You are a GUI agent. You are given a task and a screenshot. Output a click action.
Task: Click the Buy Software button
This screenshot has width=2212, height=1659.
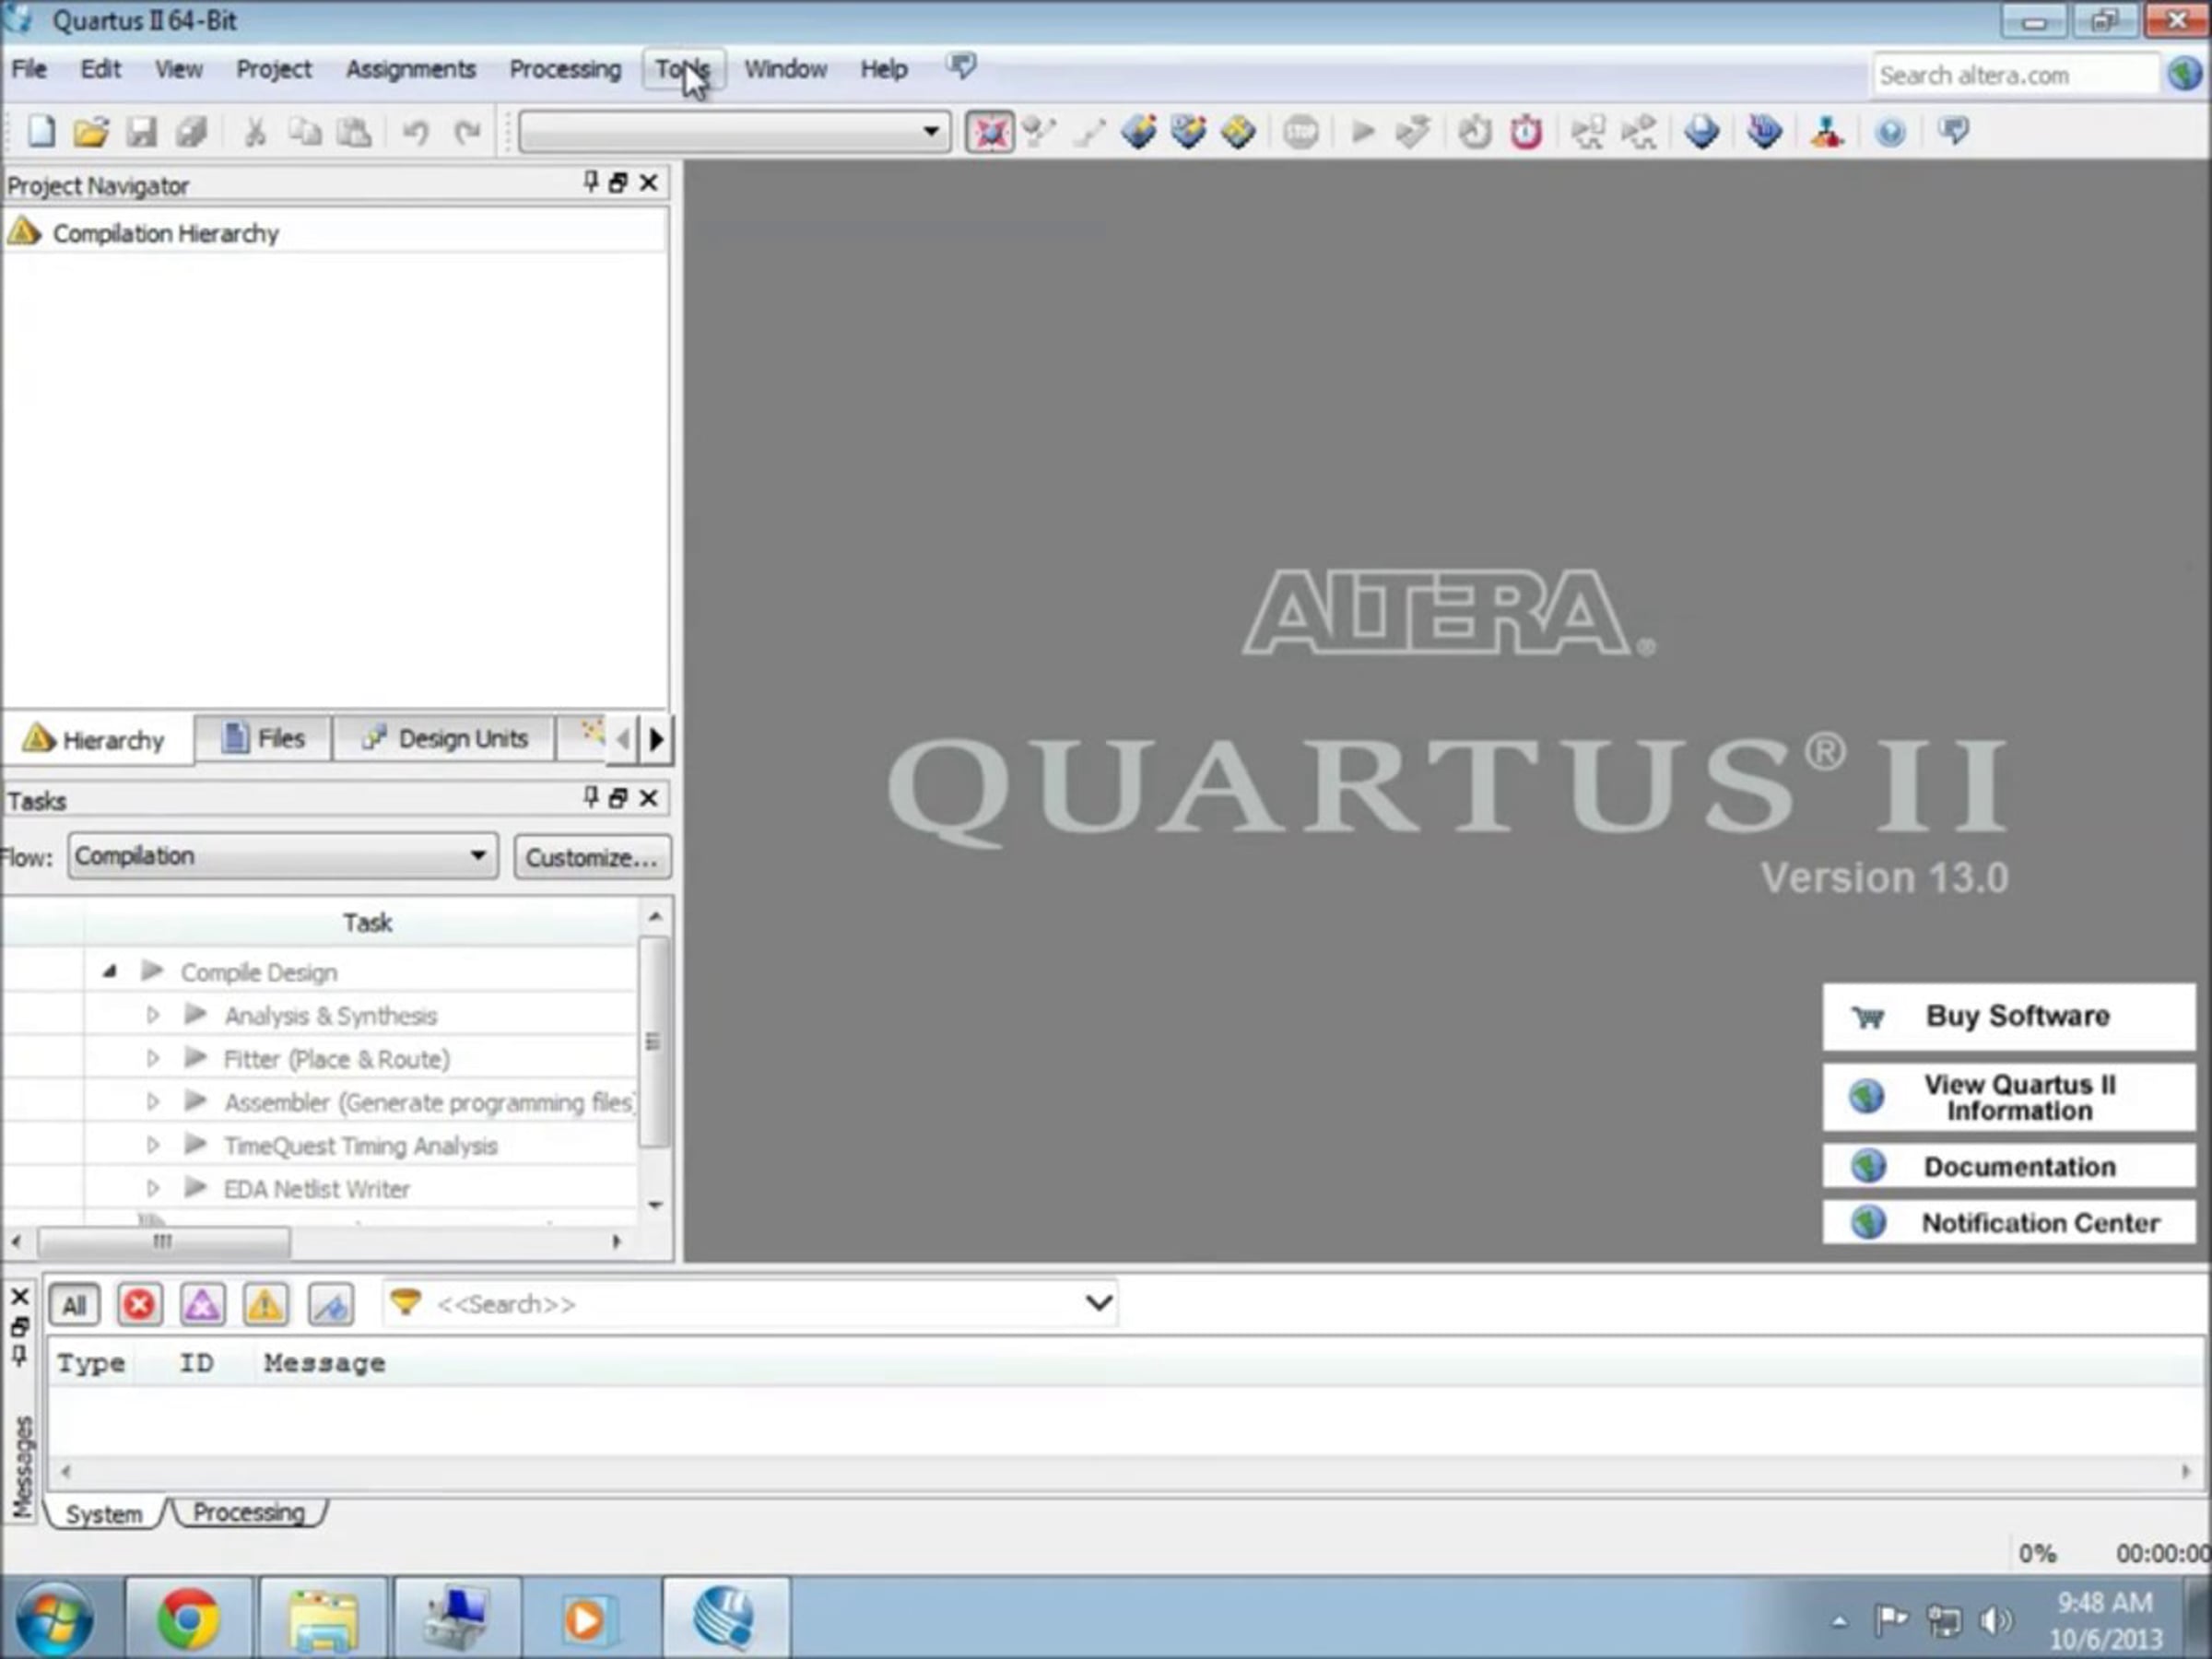(2008, 1016)
